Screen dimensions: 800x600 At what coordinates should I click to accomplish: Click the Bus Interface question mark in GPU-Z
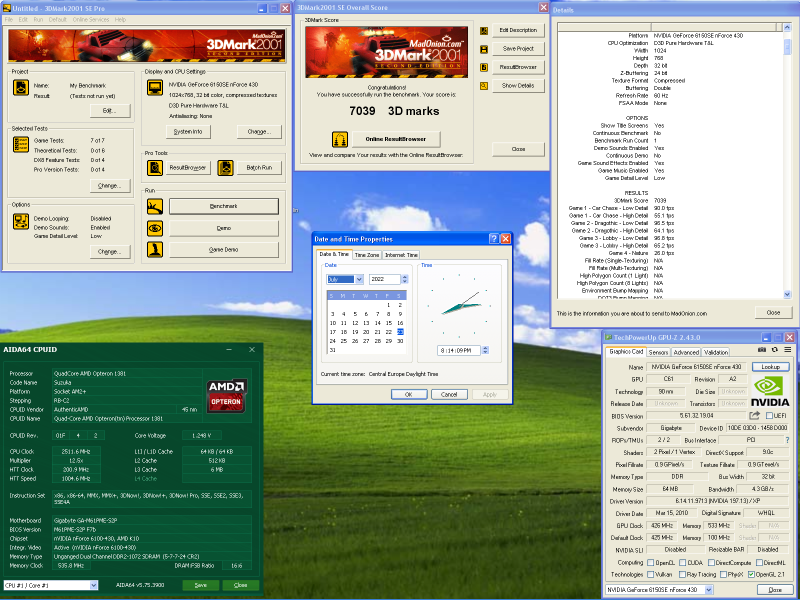click(x=787, y=440)
